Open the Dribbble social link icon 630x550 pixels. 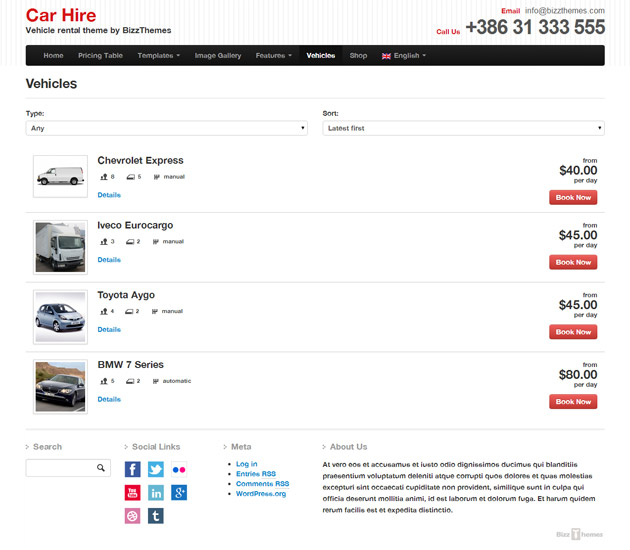click(133, 516)
